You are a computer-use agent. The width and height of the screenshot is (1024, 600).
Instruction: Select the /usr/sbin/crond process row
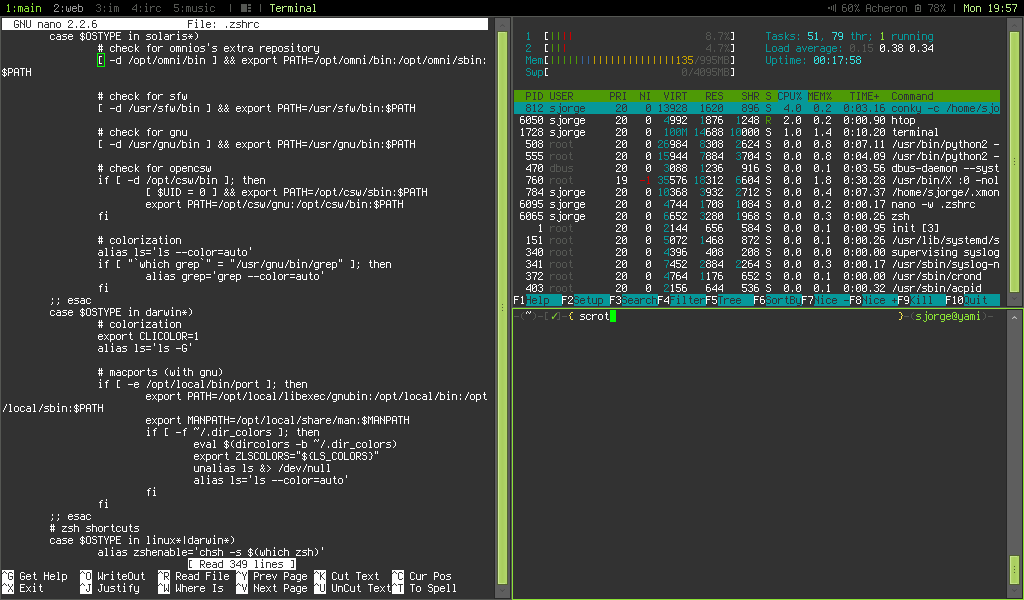coord(756,276)
